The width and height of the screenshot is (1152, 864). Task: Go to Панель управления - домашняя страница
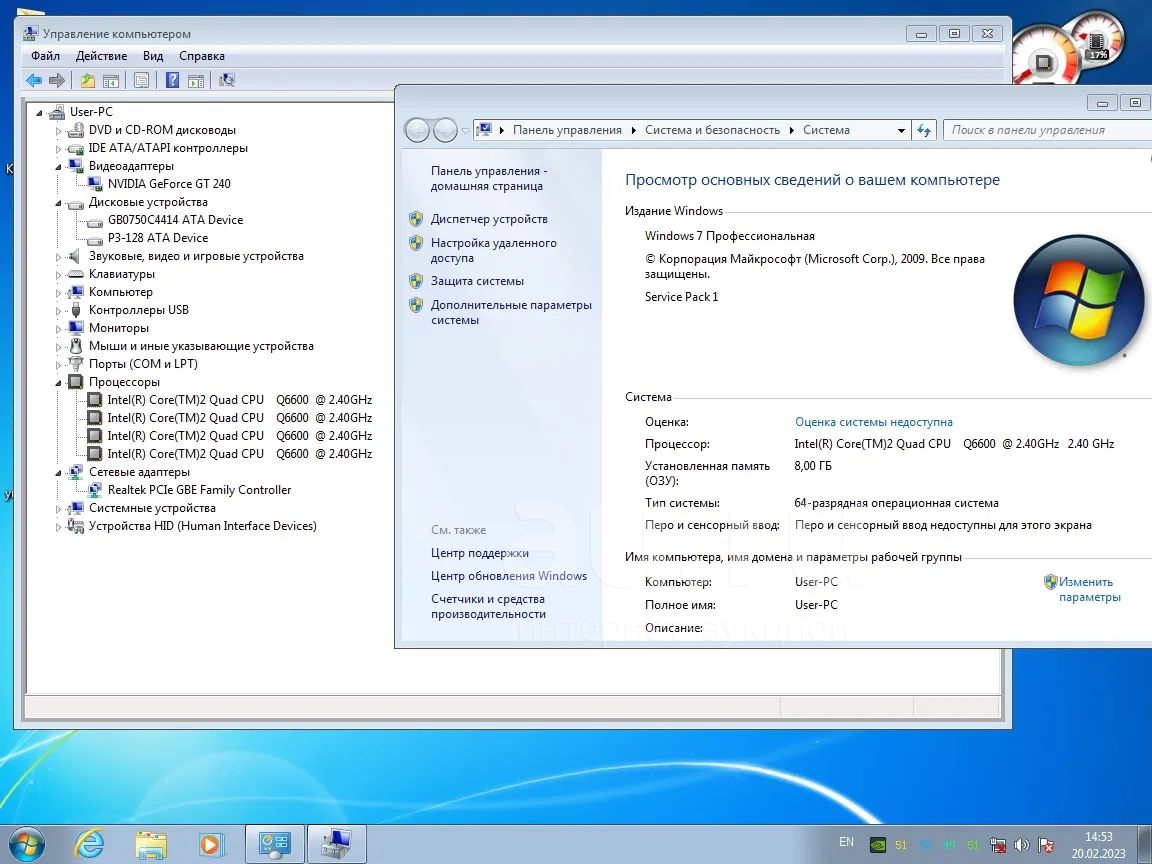[x=489, y=179]
